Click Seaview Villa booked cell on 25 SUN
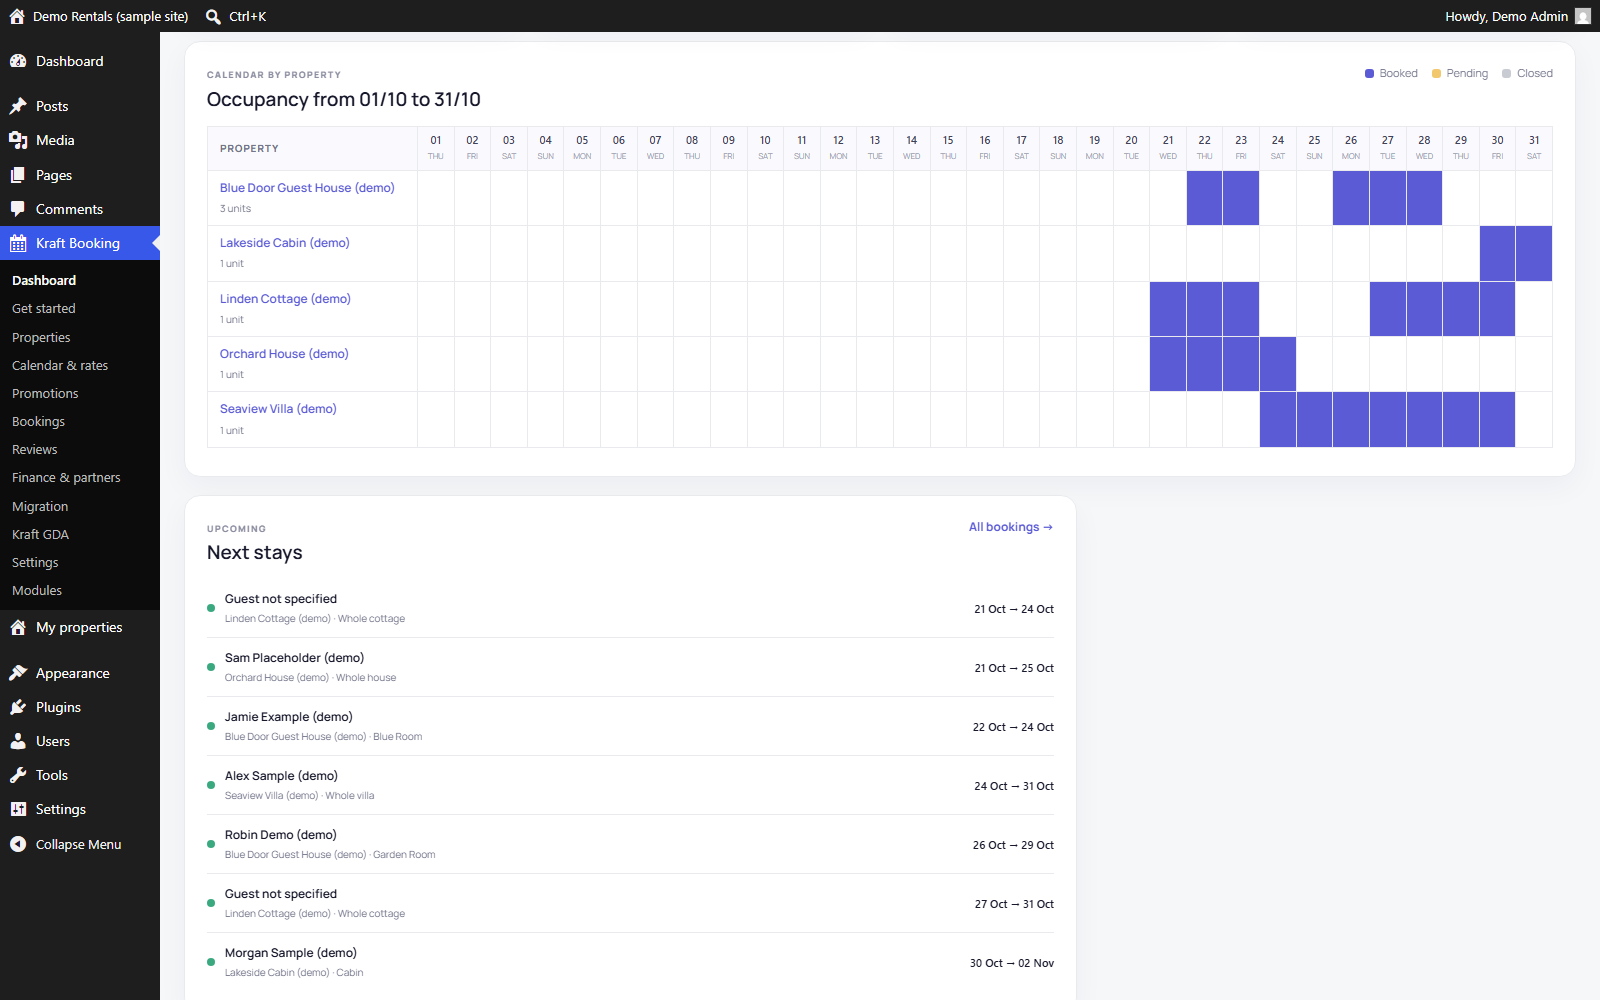Image resolution: width=1600 pixels, height=1000 pixels. click(x=1314, y=419)
